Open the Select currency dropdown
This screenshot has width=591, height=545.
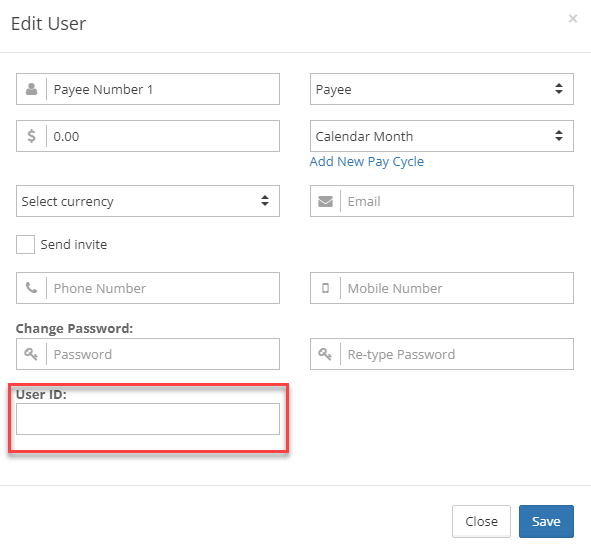[x=148, y=201]
